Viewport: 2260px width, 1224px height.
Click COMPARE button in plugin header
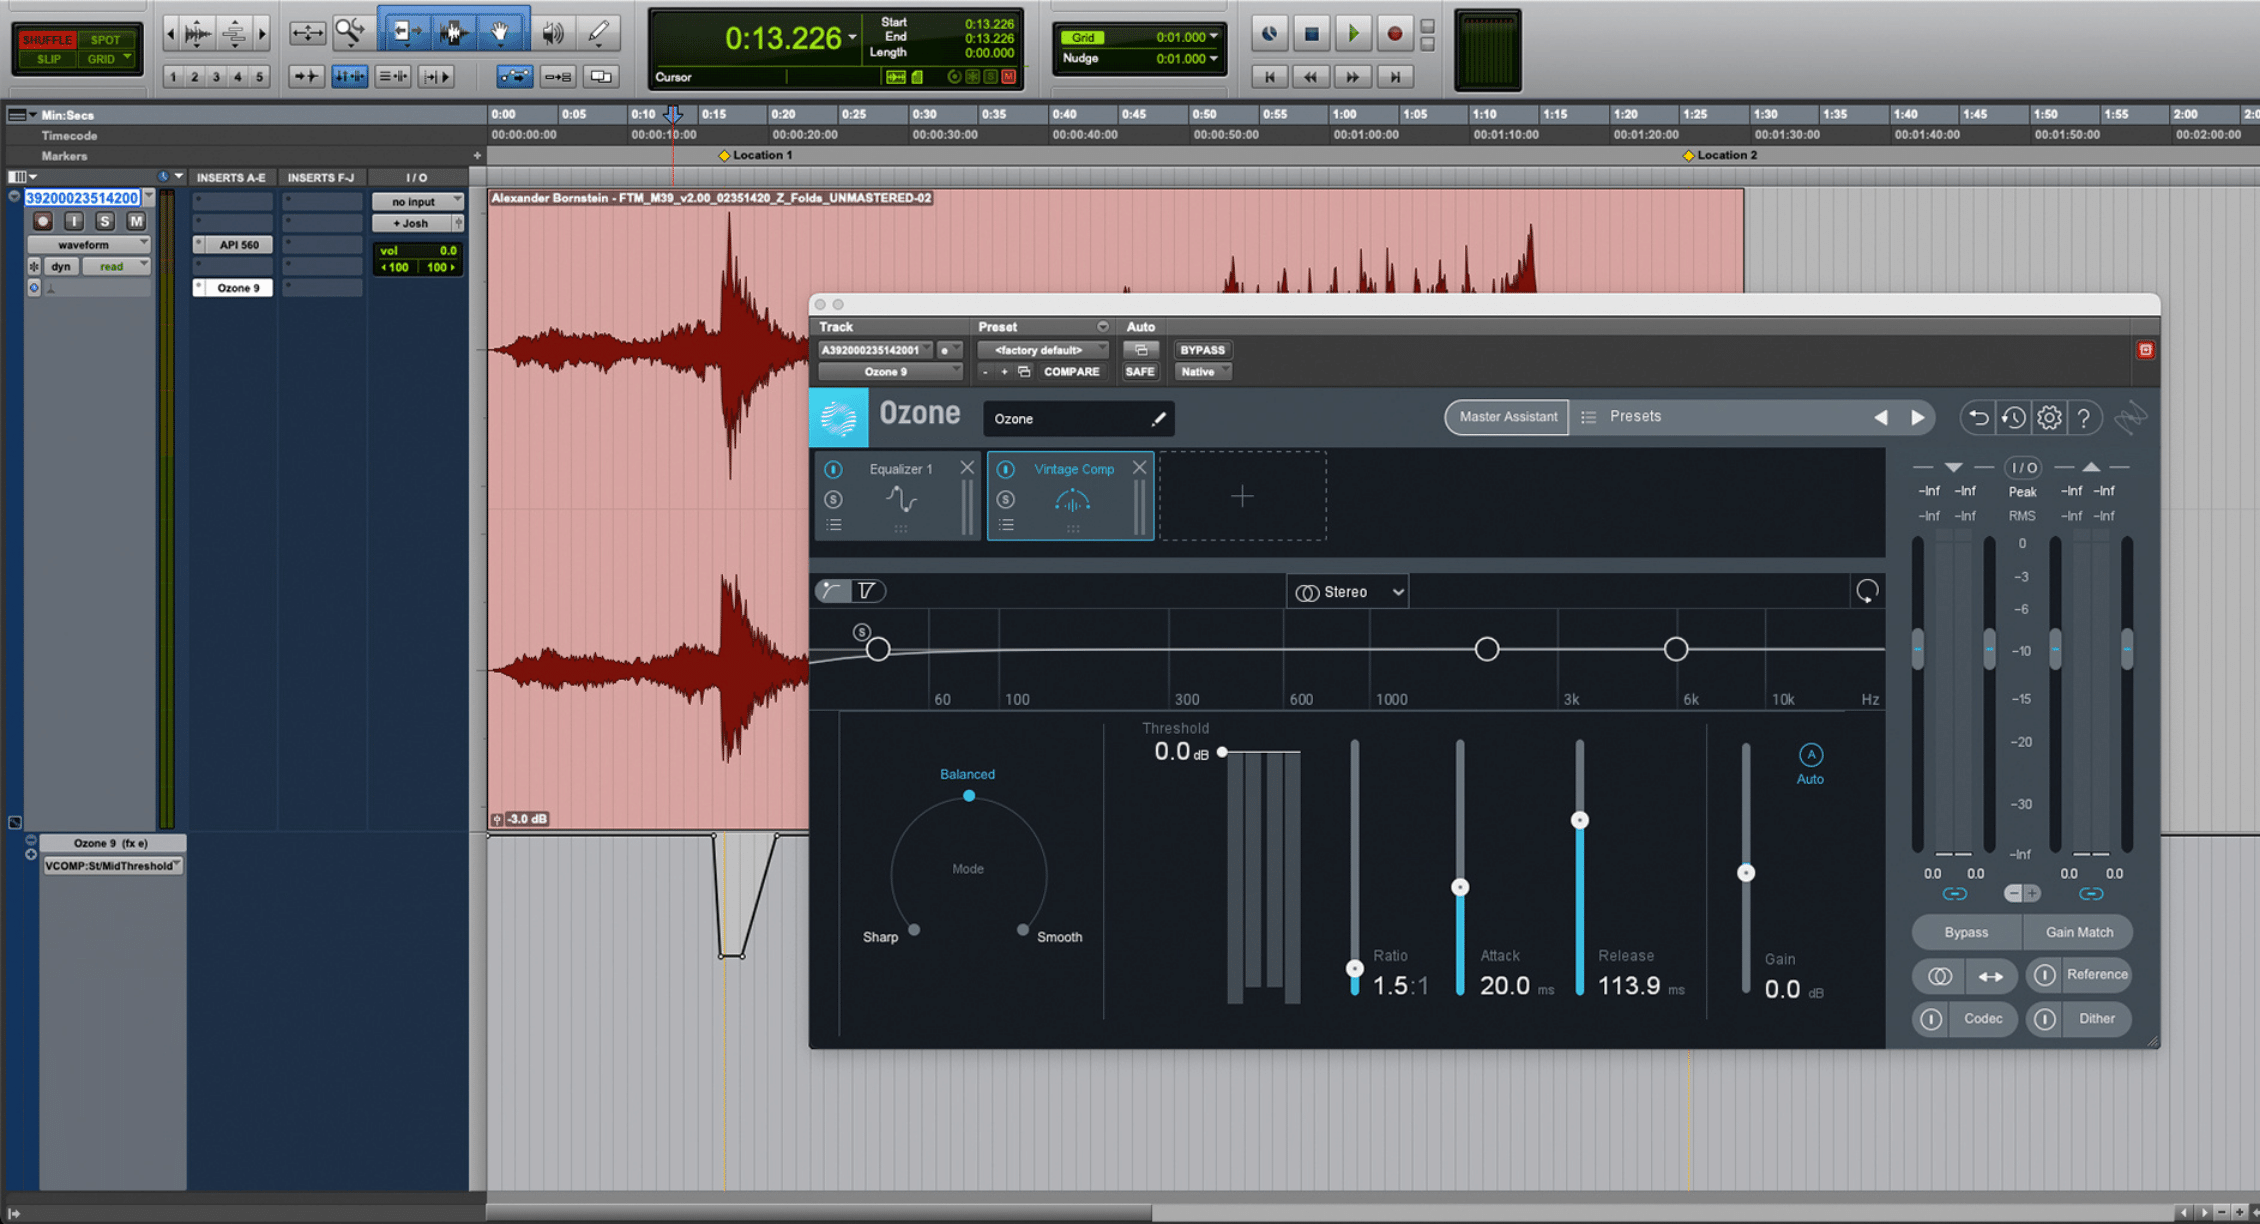(x=1071, y=372)
